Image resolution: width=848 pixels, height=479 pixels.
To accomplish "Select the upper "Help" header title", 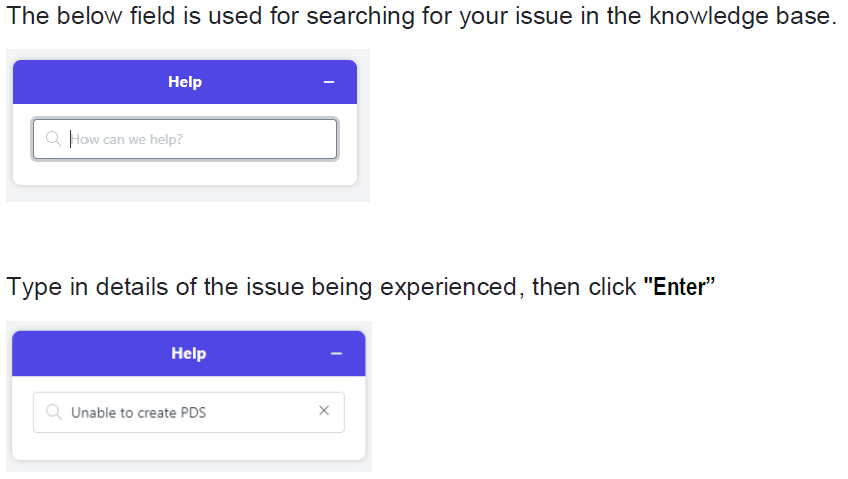I will [185, 82].
